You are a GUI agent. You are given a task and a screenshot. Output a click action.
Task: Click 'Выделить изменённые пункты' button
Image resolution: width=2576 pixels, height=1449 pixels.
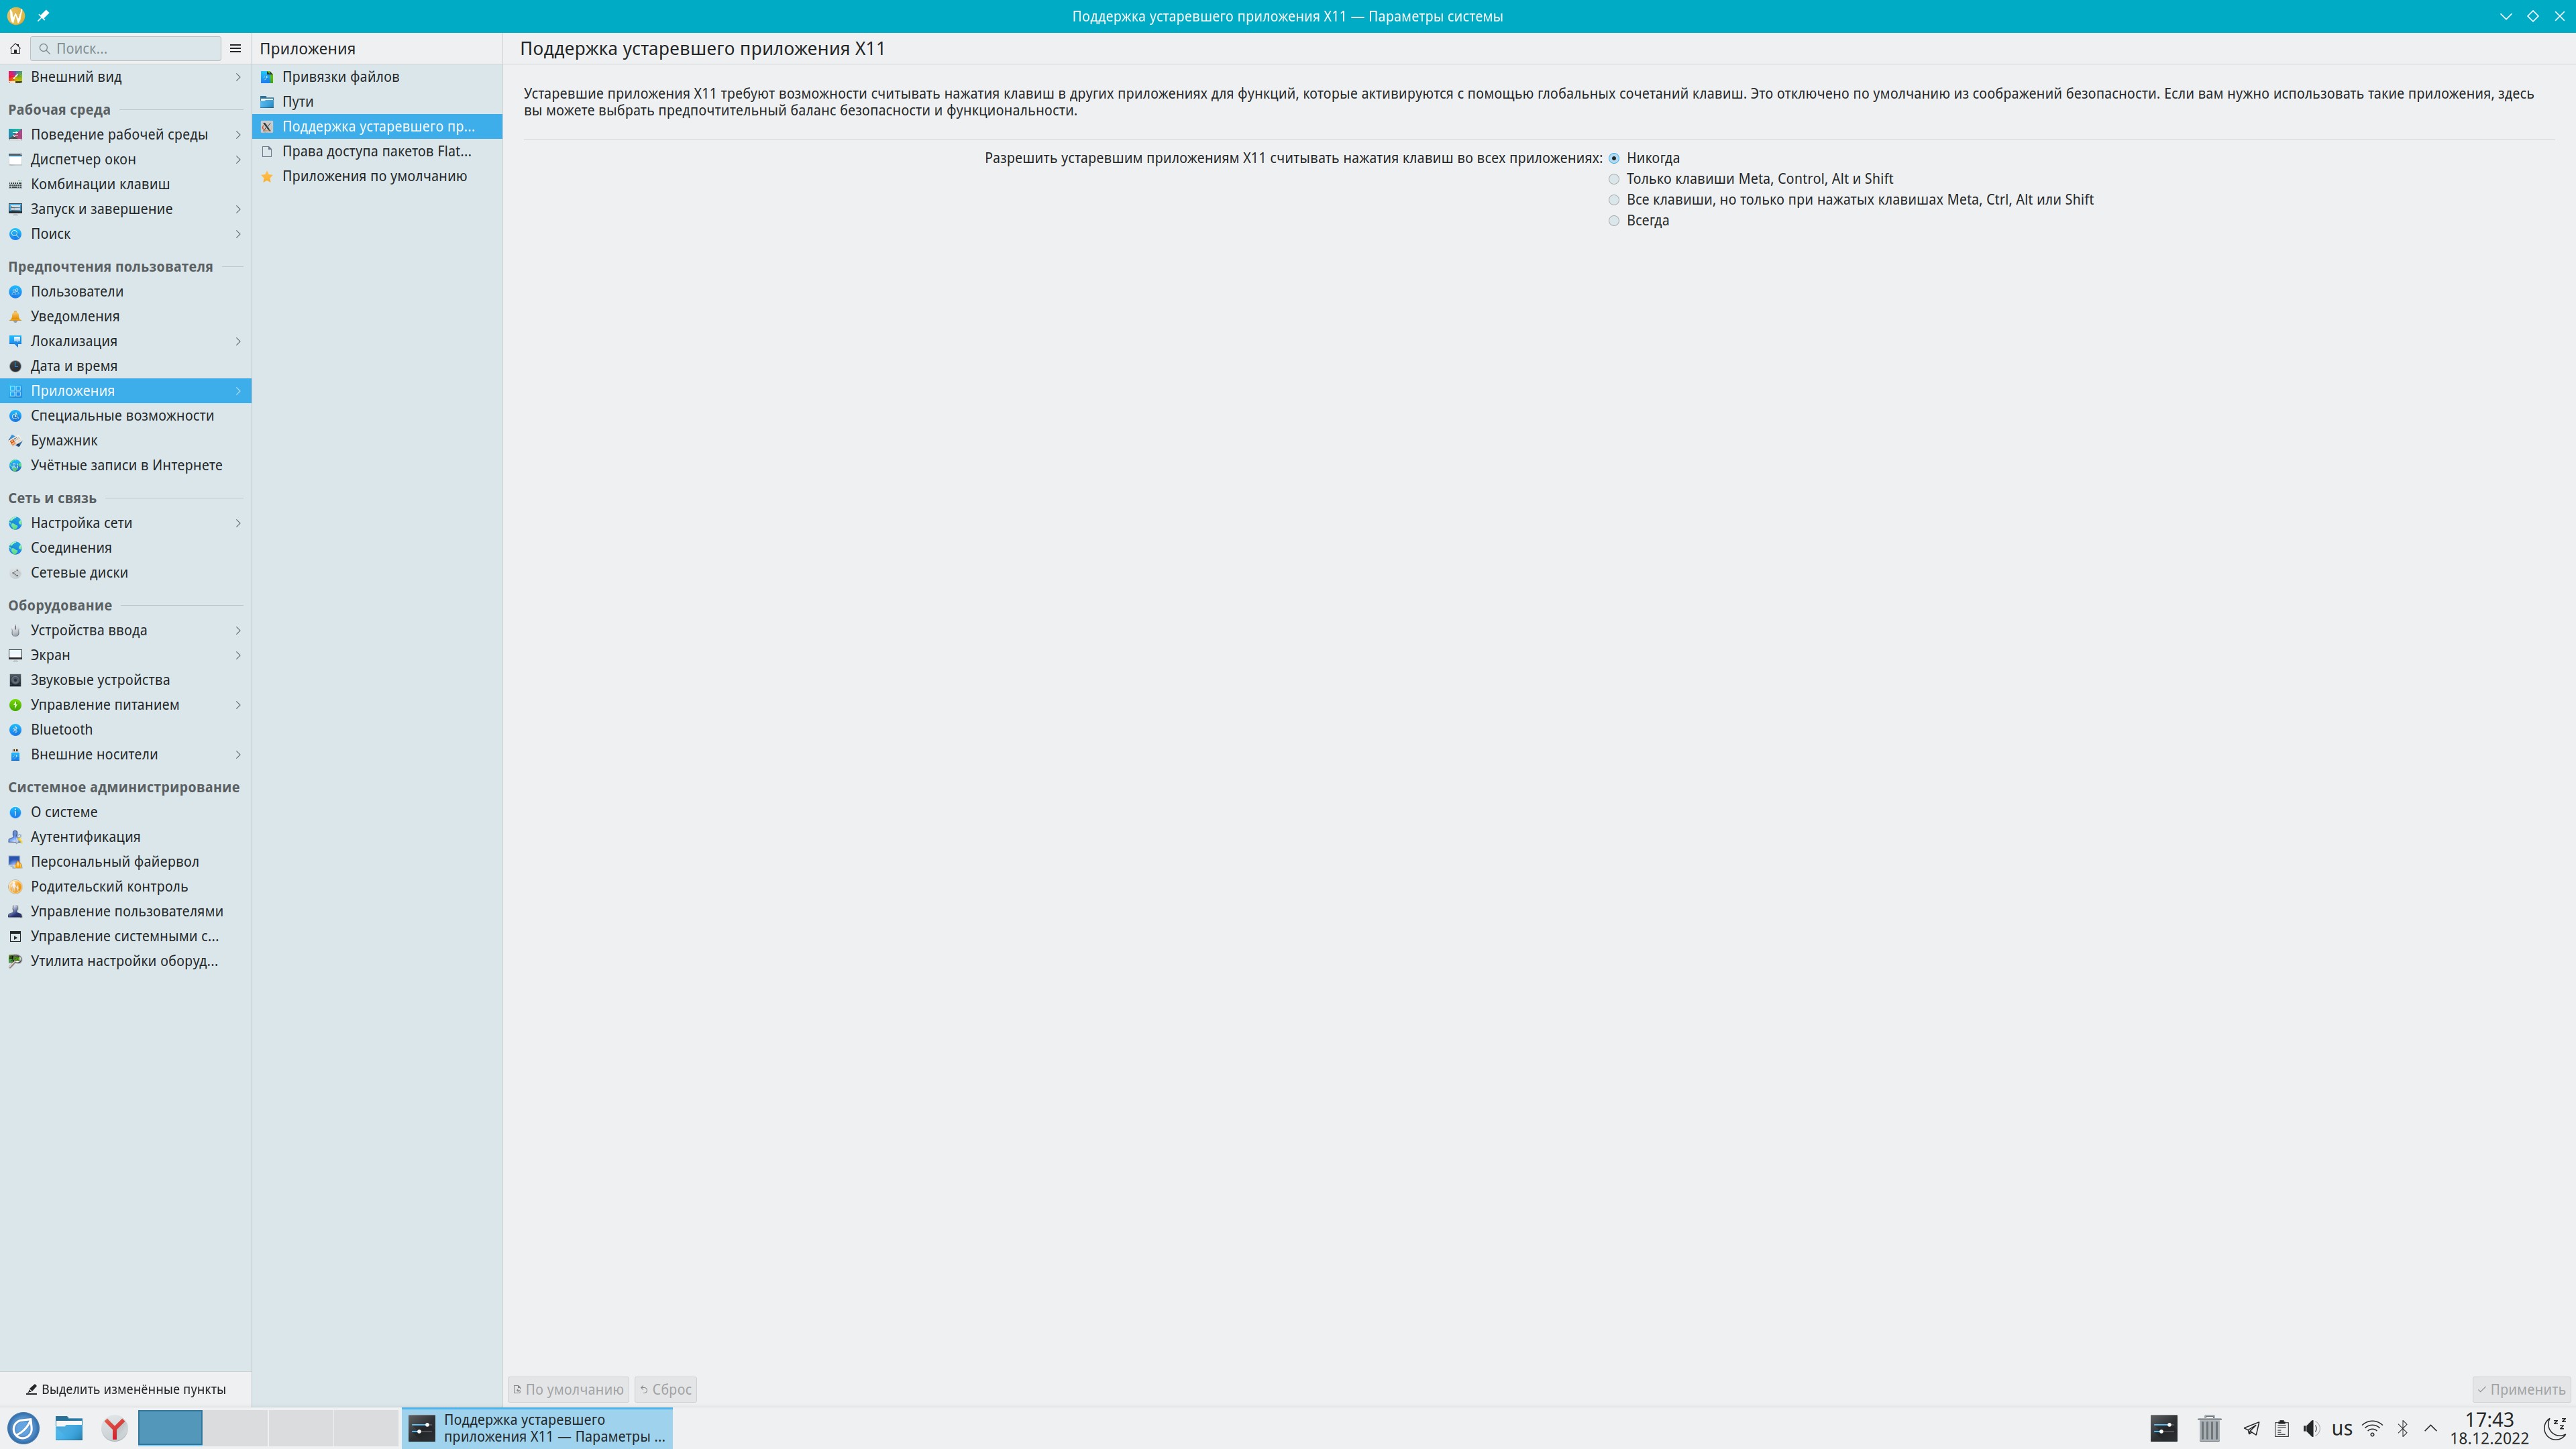(x=126, y=1389)
